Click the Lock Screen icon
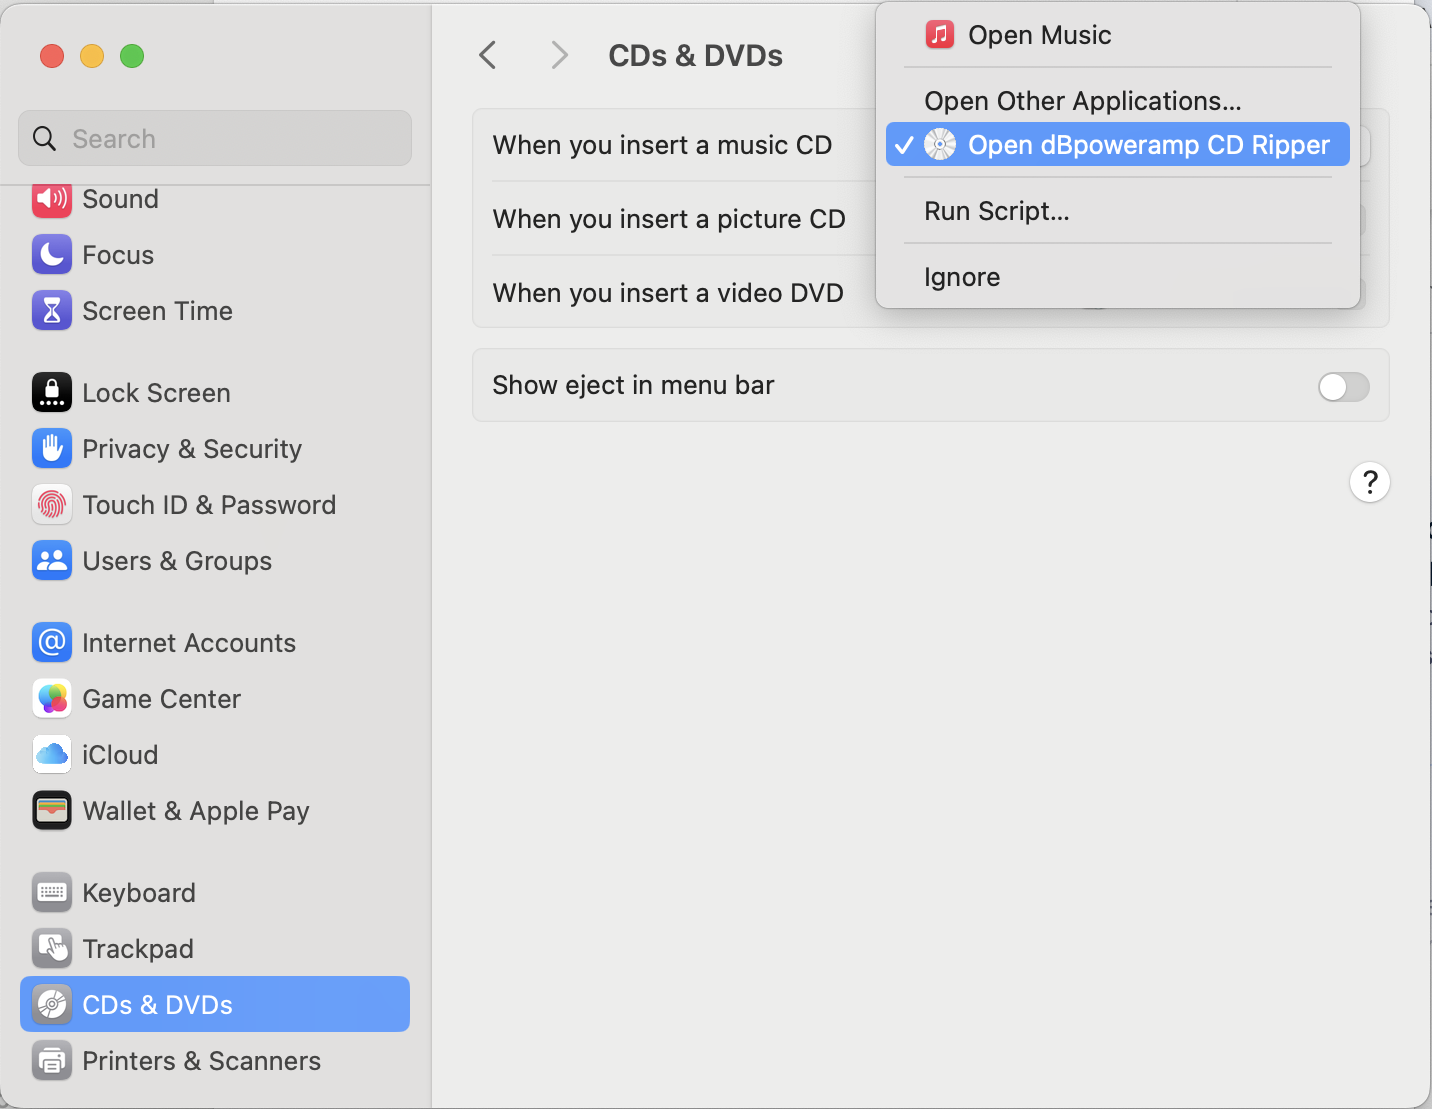 (52, 393)
